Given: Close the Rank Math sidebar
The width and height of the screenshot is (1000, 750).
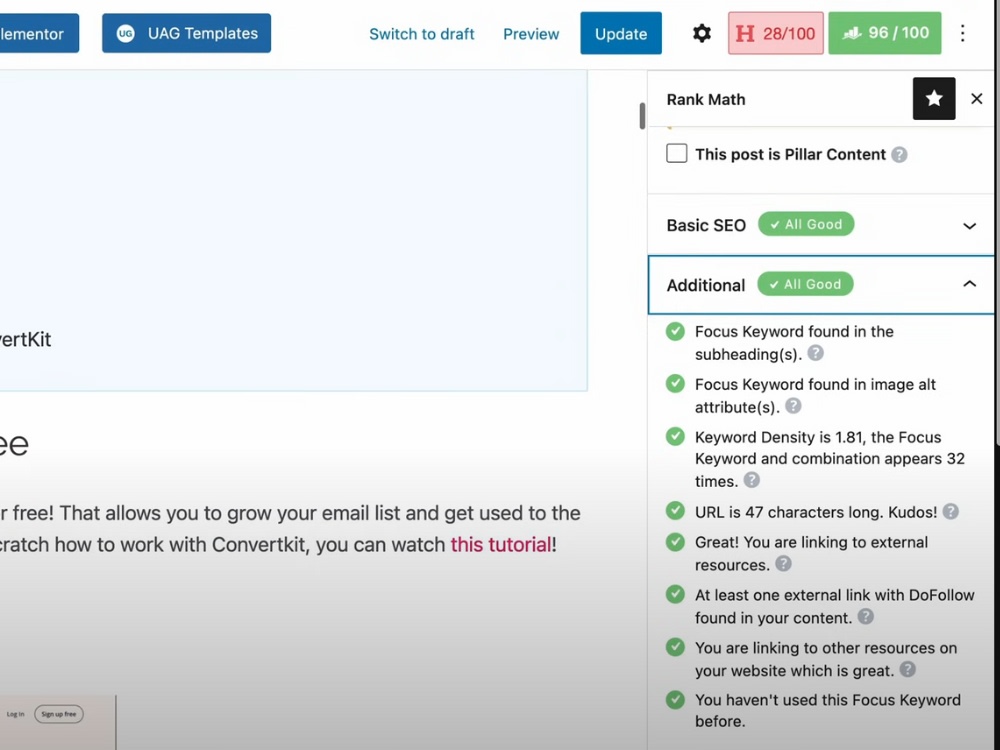Looking at the screenshot, I should [x=976, y=99].
